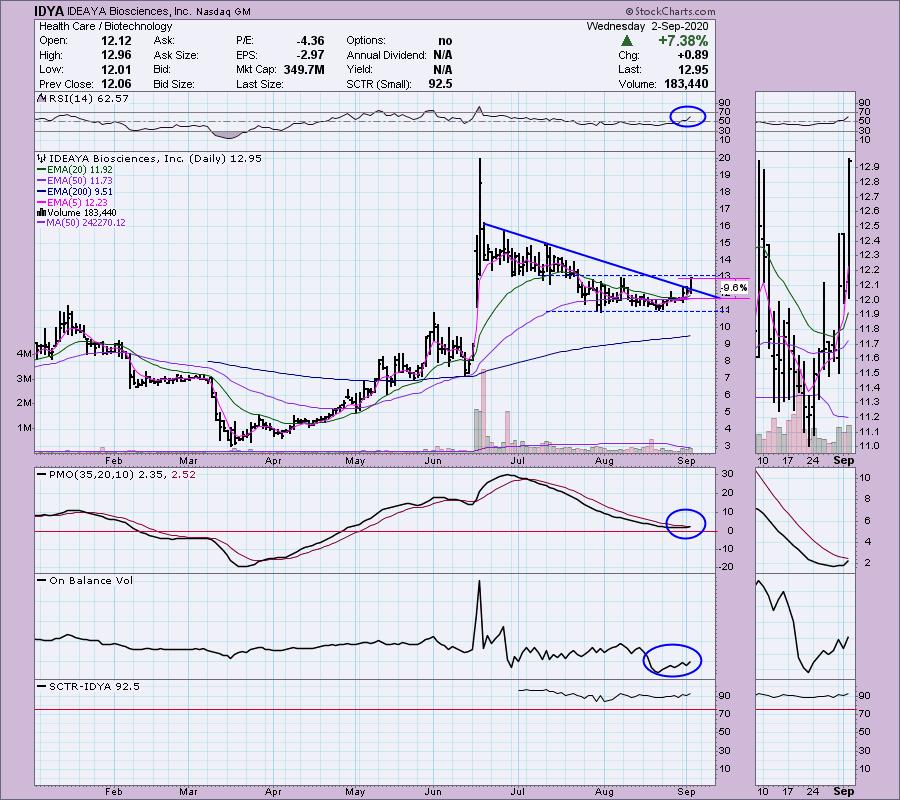Click the 'Health Care / Biotechnology' sector text

106,26
